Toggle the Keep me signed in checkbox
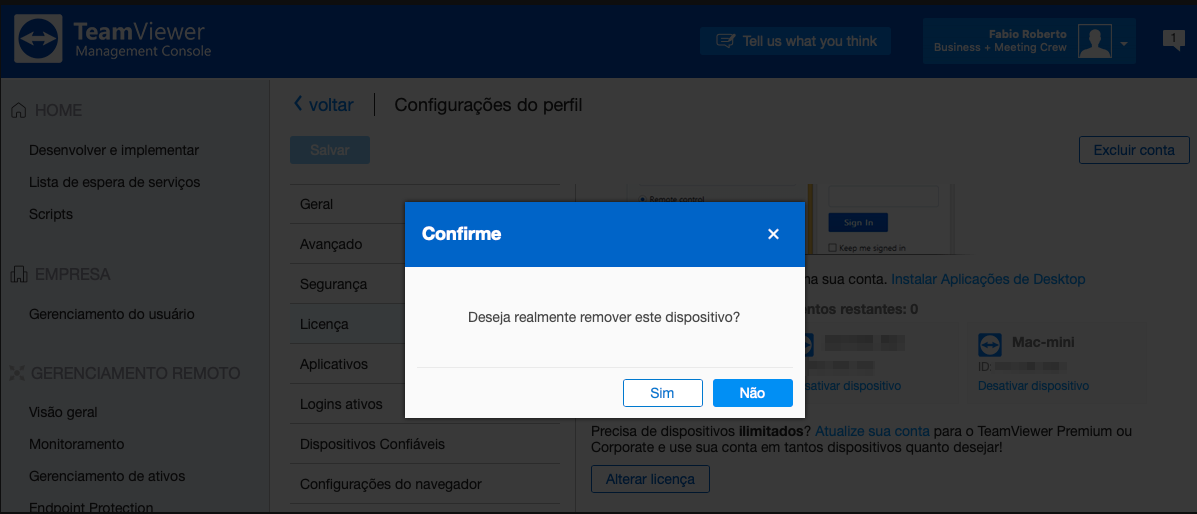The width and height of the screenshot is (1197, 514). click(x=832, y=247)
